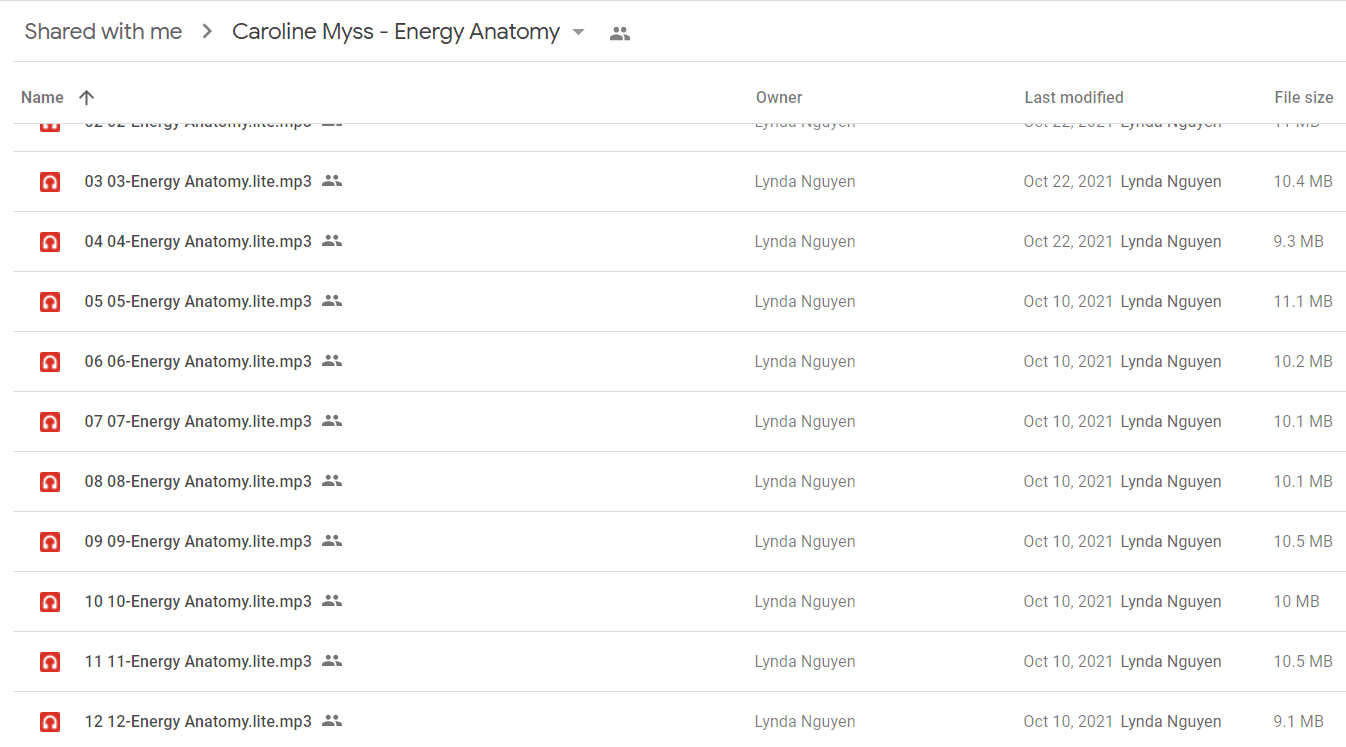Image resolution: width=1346 pixels, height=747 pixels.
Task: Click the audio icon for 05 05-Energy Anatomy
Action: click(49, 302)
